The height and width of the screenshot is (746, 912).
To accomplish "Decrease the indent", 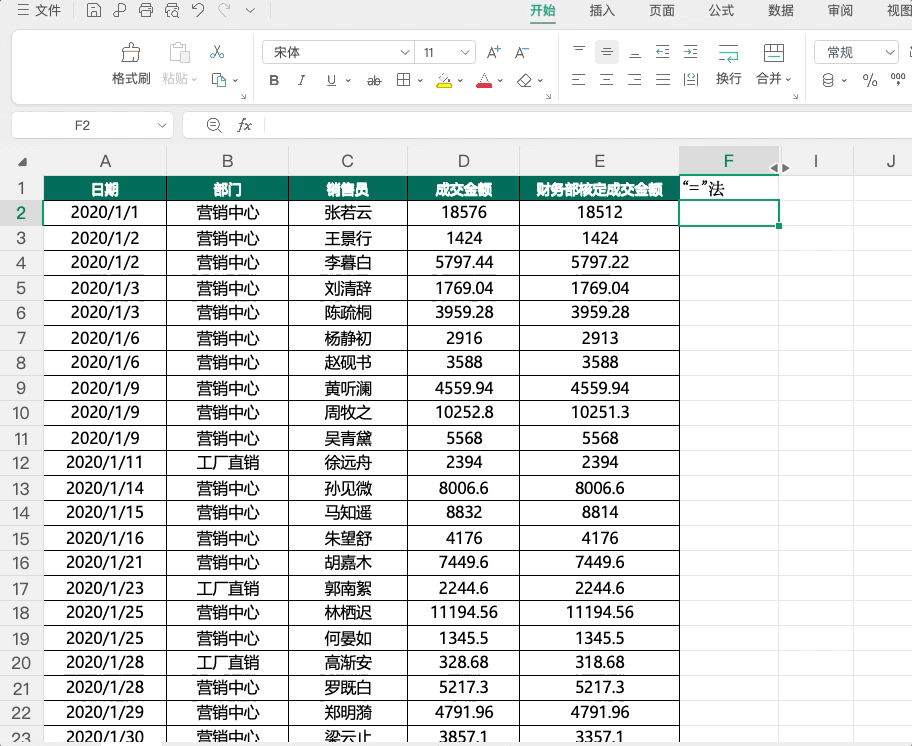I will (x=662, y=52).
